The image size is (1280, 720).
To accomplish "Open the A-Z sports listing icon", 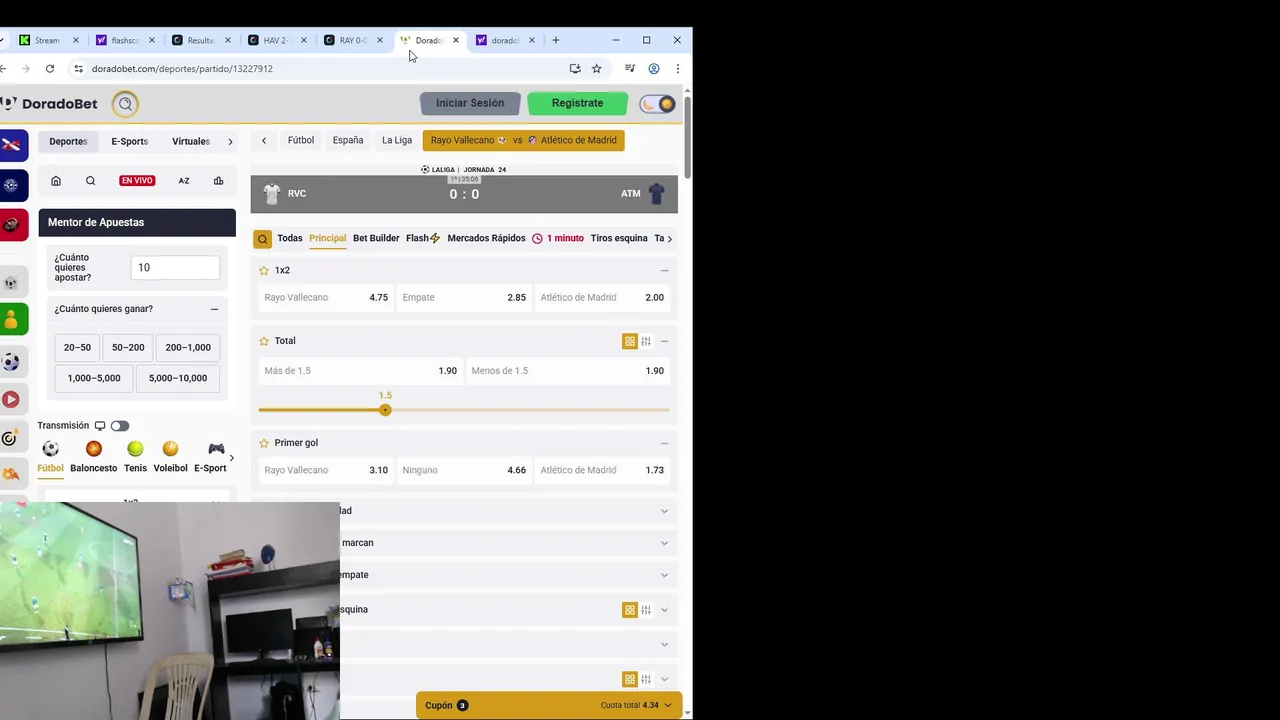I will pyautogui.click(x=184, y=181).
